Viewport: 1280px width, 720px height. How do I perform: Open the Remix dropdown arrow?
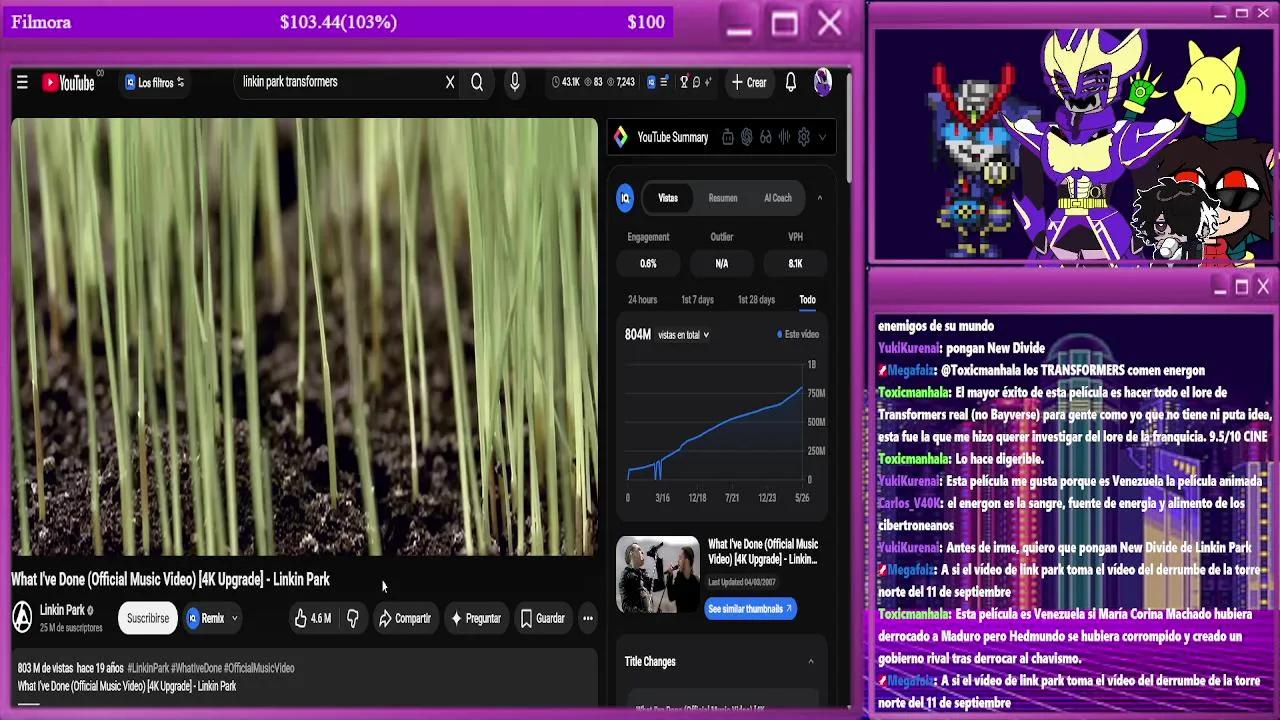pyautogui.click(x=235, y=618)
